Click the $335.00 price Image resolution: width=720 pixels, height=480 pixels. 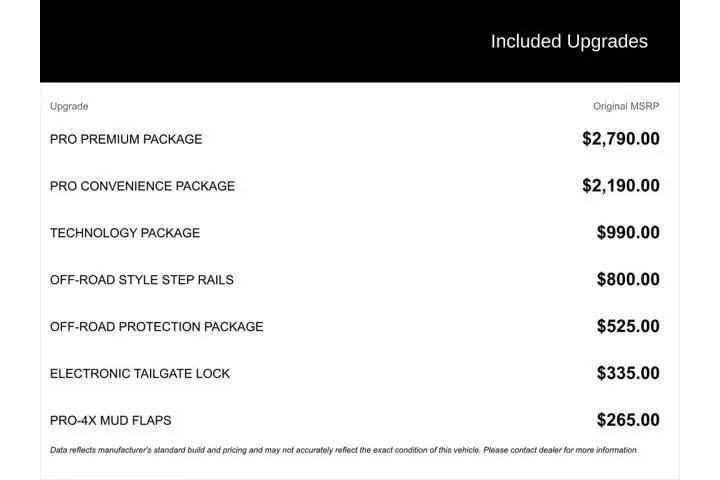click(628, 374)
